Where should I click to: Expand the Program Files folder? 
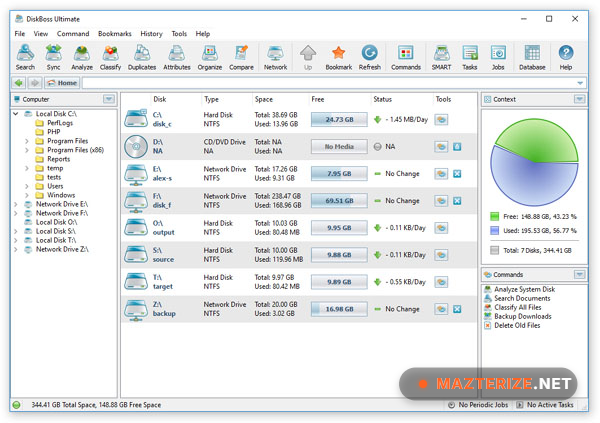[26, 141]
